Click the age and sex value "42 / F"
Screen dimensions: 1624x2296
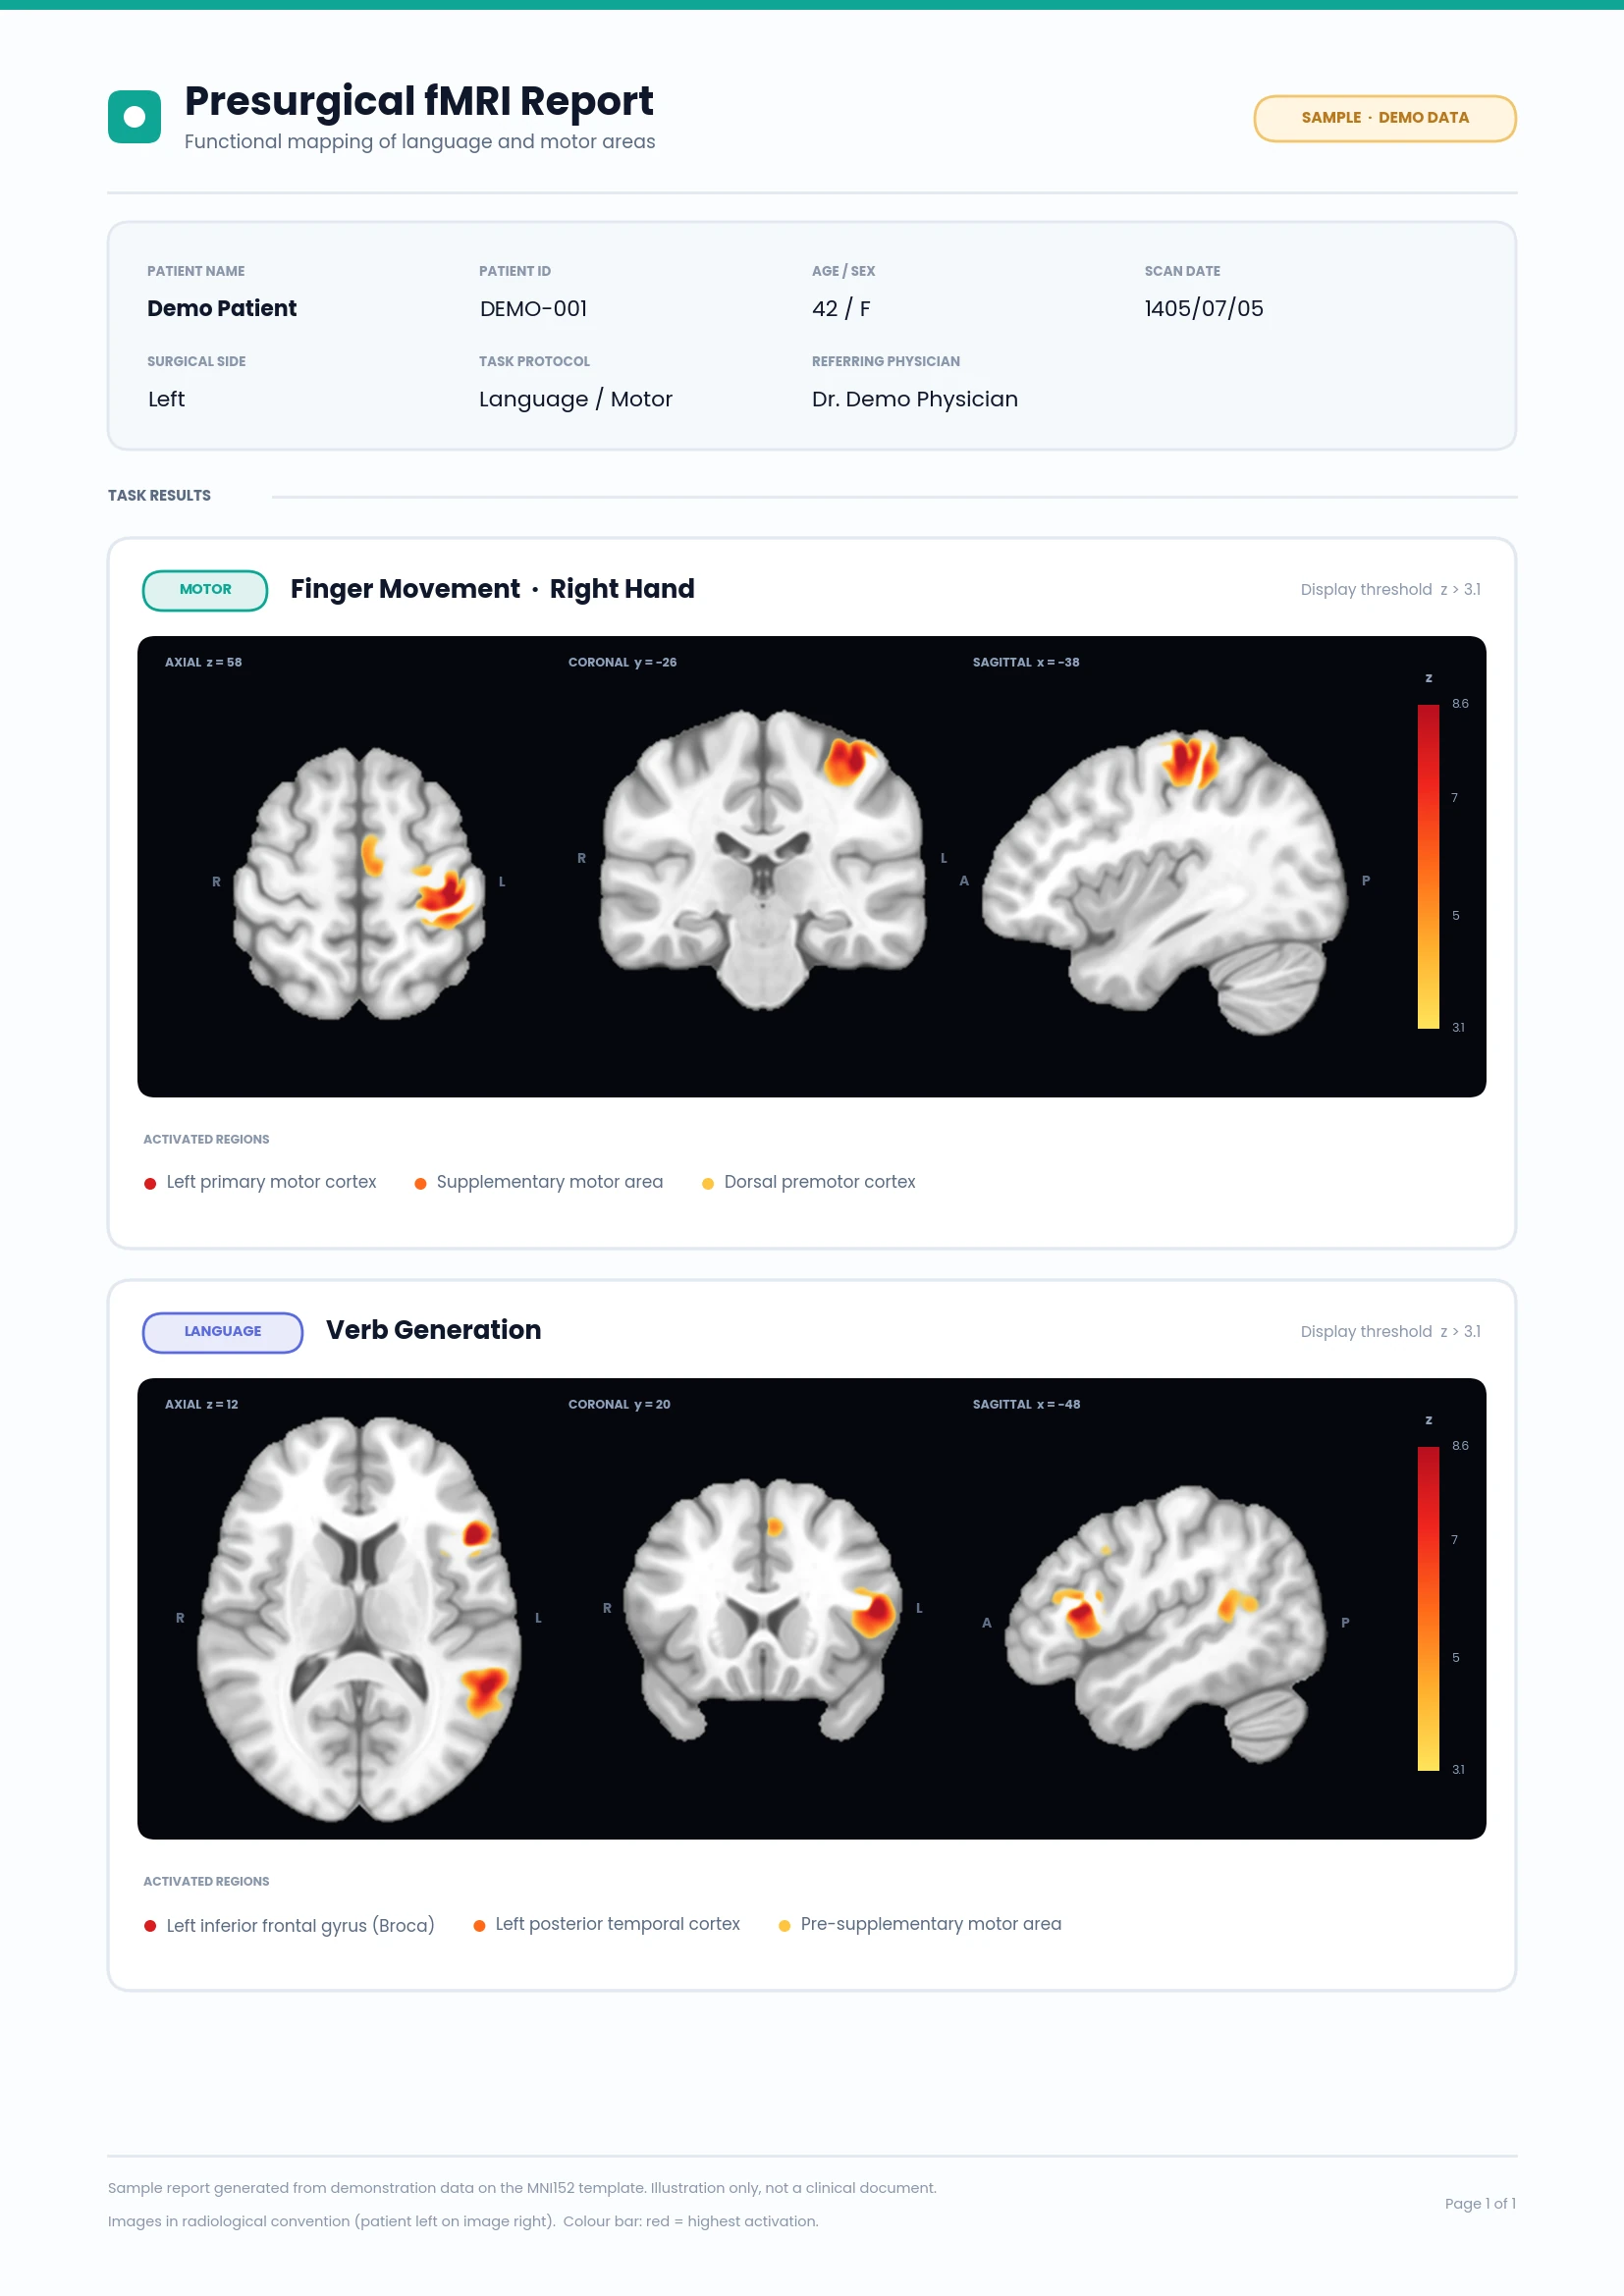(841, 308)
